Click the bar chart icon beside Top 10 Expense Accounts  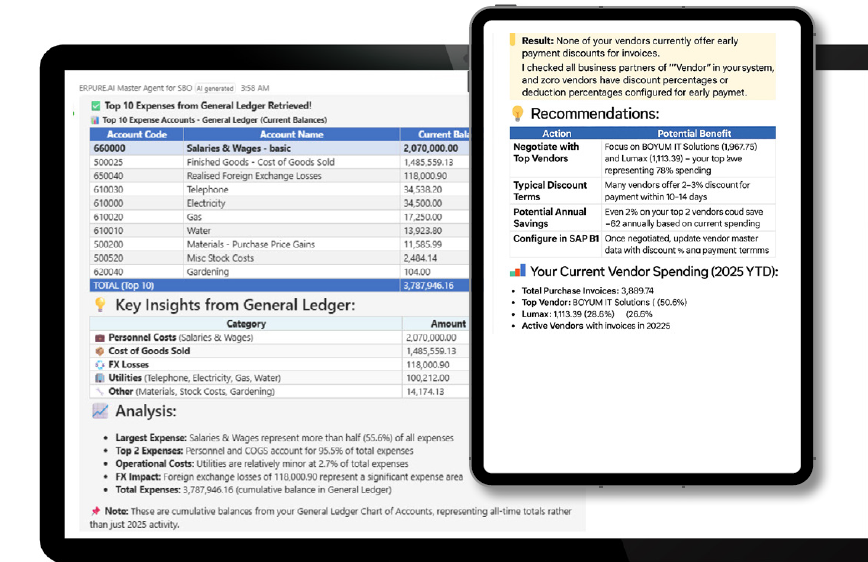coord(96,119)
